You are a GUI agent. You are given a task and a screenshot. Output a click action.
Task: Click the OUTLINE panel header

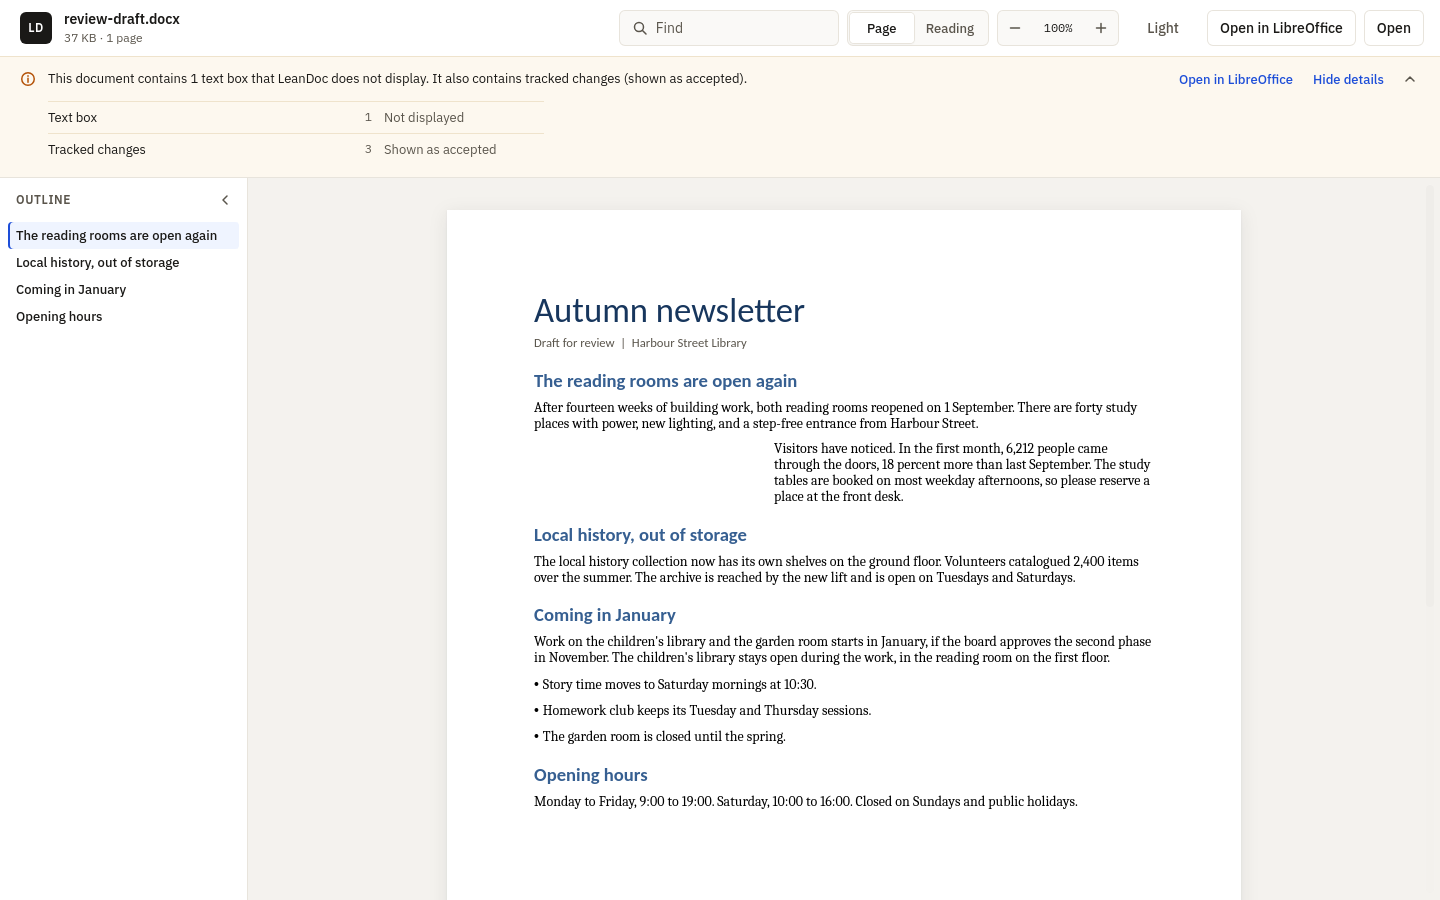tap(43, 200)
